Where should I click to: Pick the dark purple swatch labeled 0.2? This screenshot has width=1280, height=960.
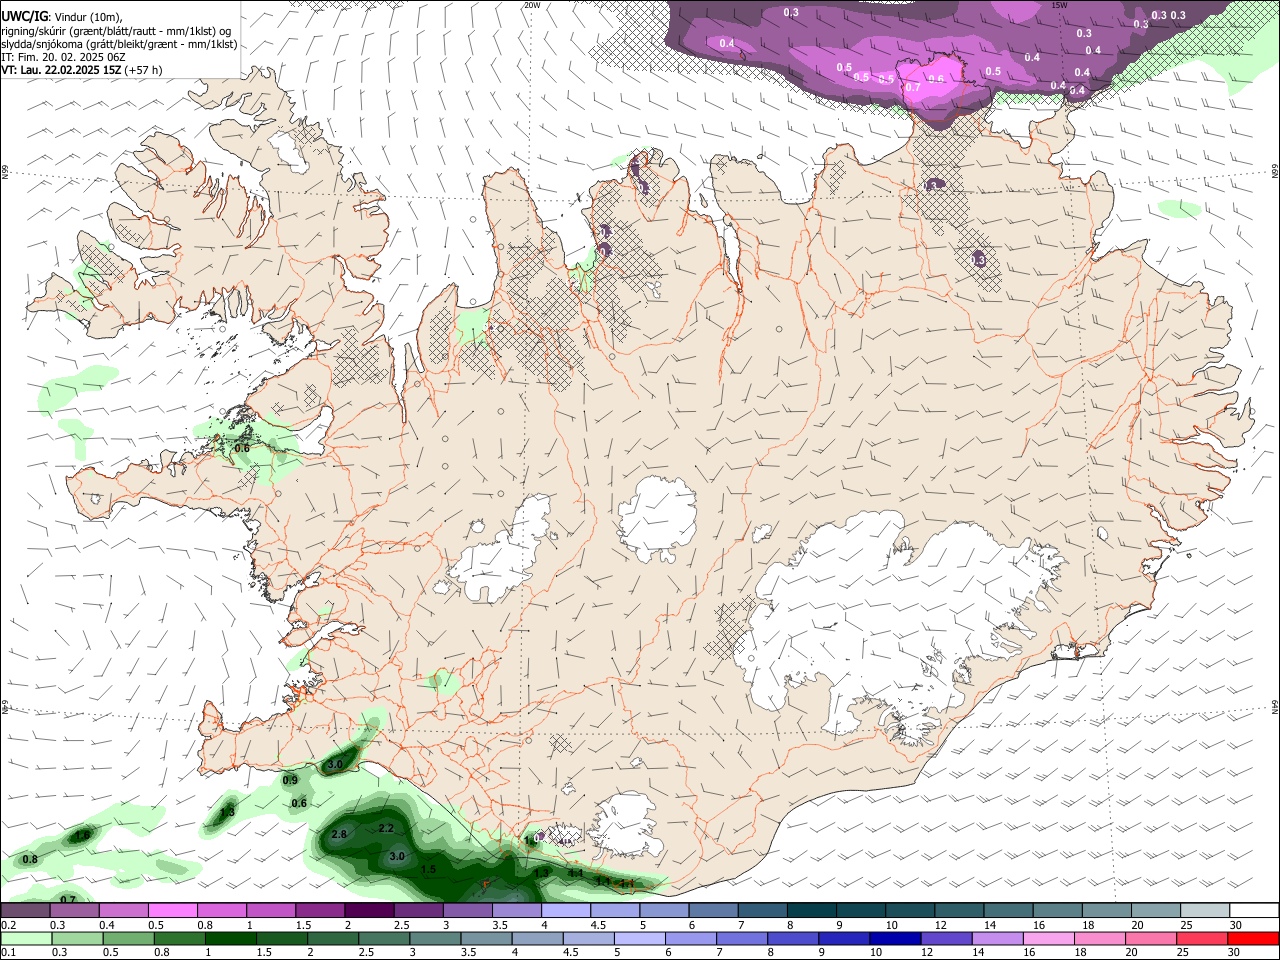25,910
